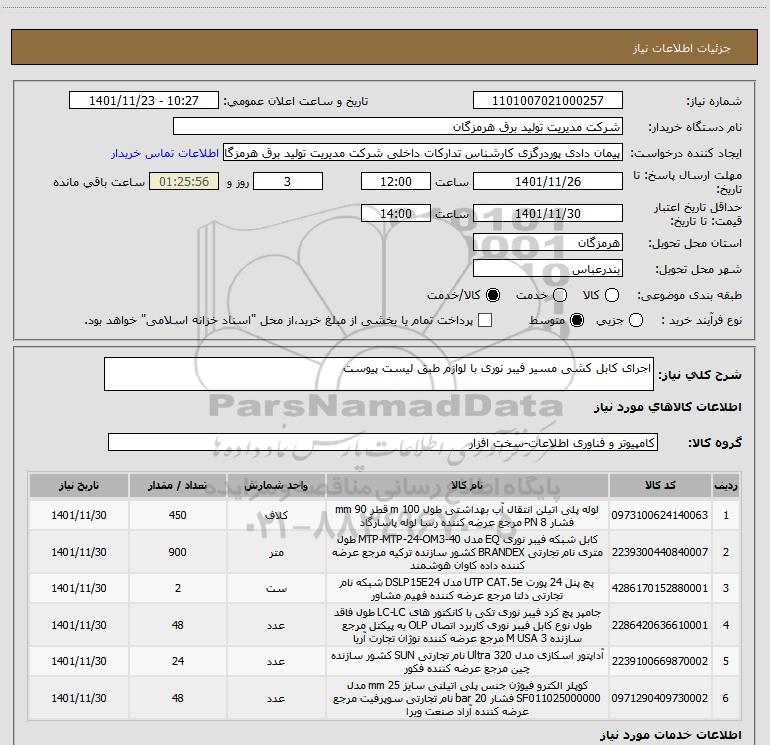
Task: Click the delivery province field هرمزگان
Action: (548, 243)
